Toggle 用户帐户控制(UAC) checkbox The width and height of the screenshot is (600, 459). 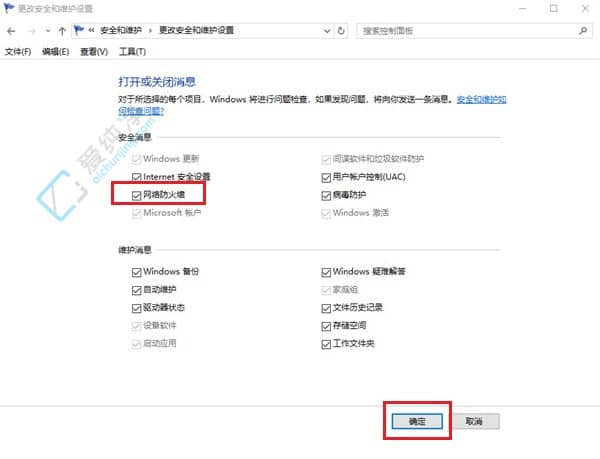(326, 177)
